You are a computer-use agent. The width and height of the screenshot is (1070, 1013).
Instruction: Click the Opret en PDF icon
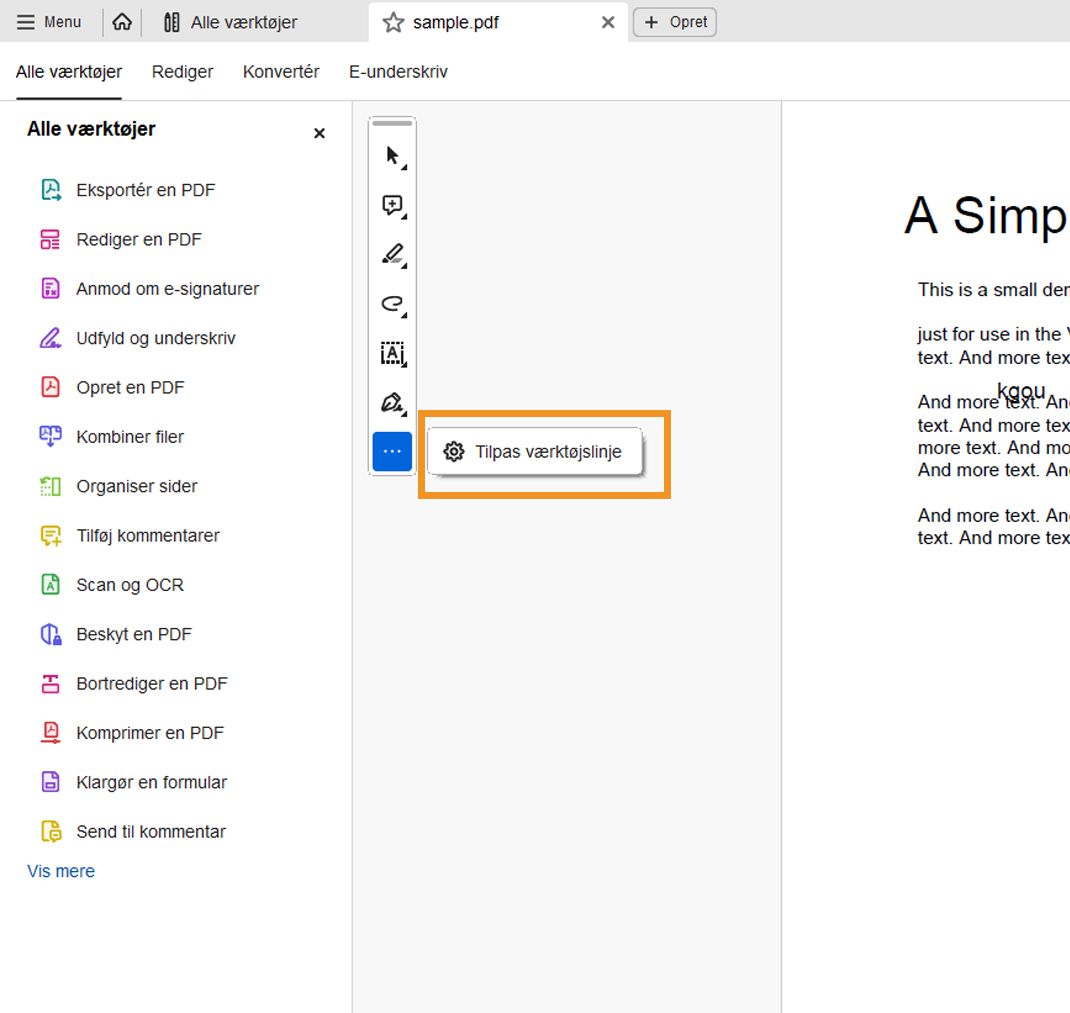[50, 387]
